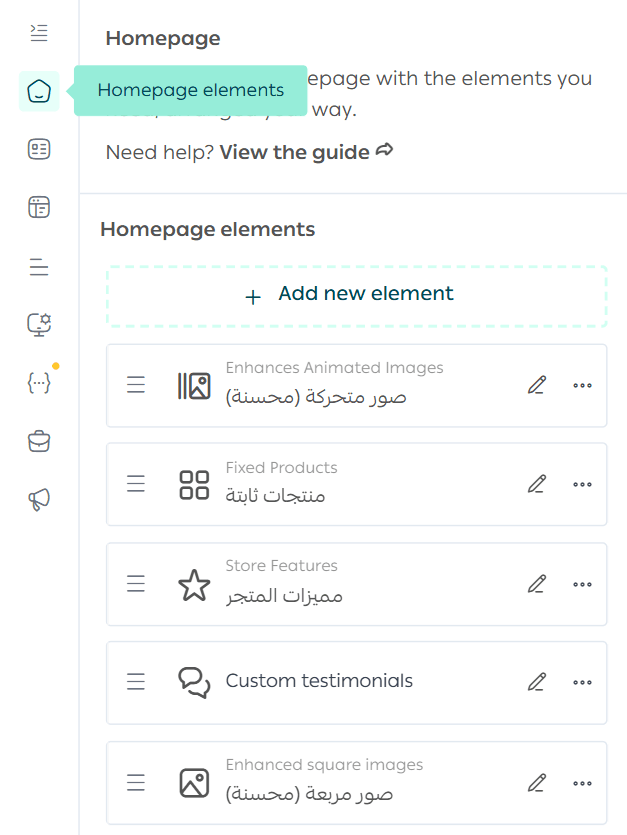The image size is (627, 835).
Task: Open more options for Store Features
Action: point(582,584)
